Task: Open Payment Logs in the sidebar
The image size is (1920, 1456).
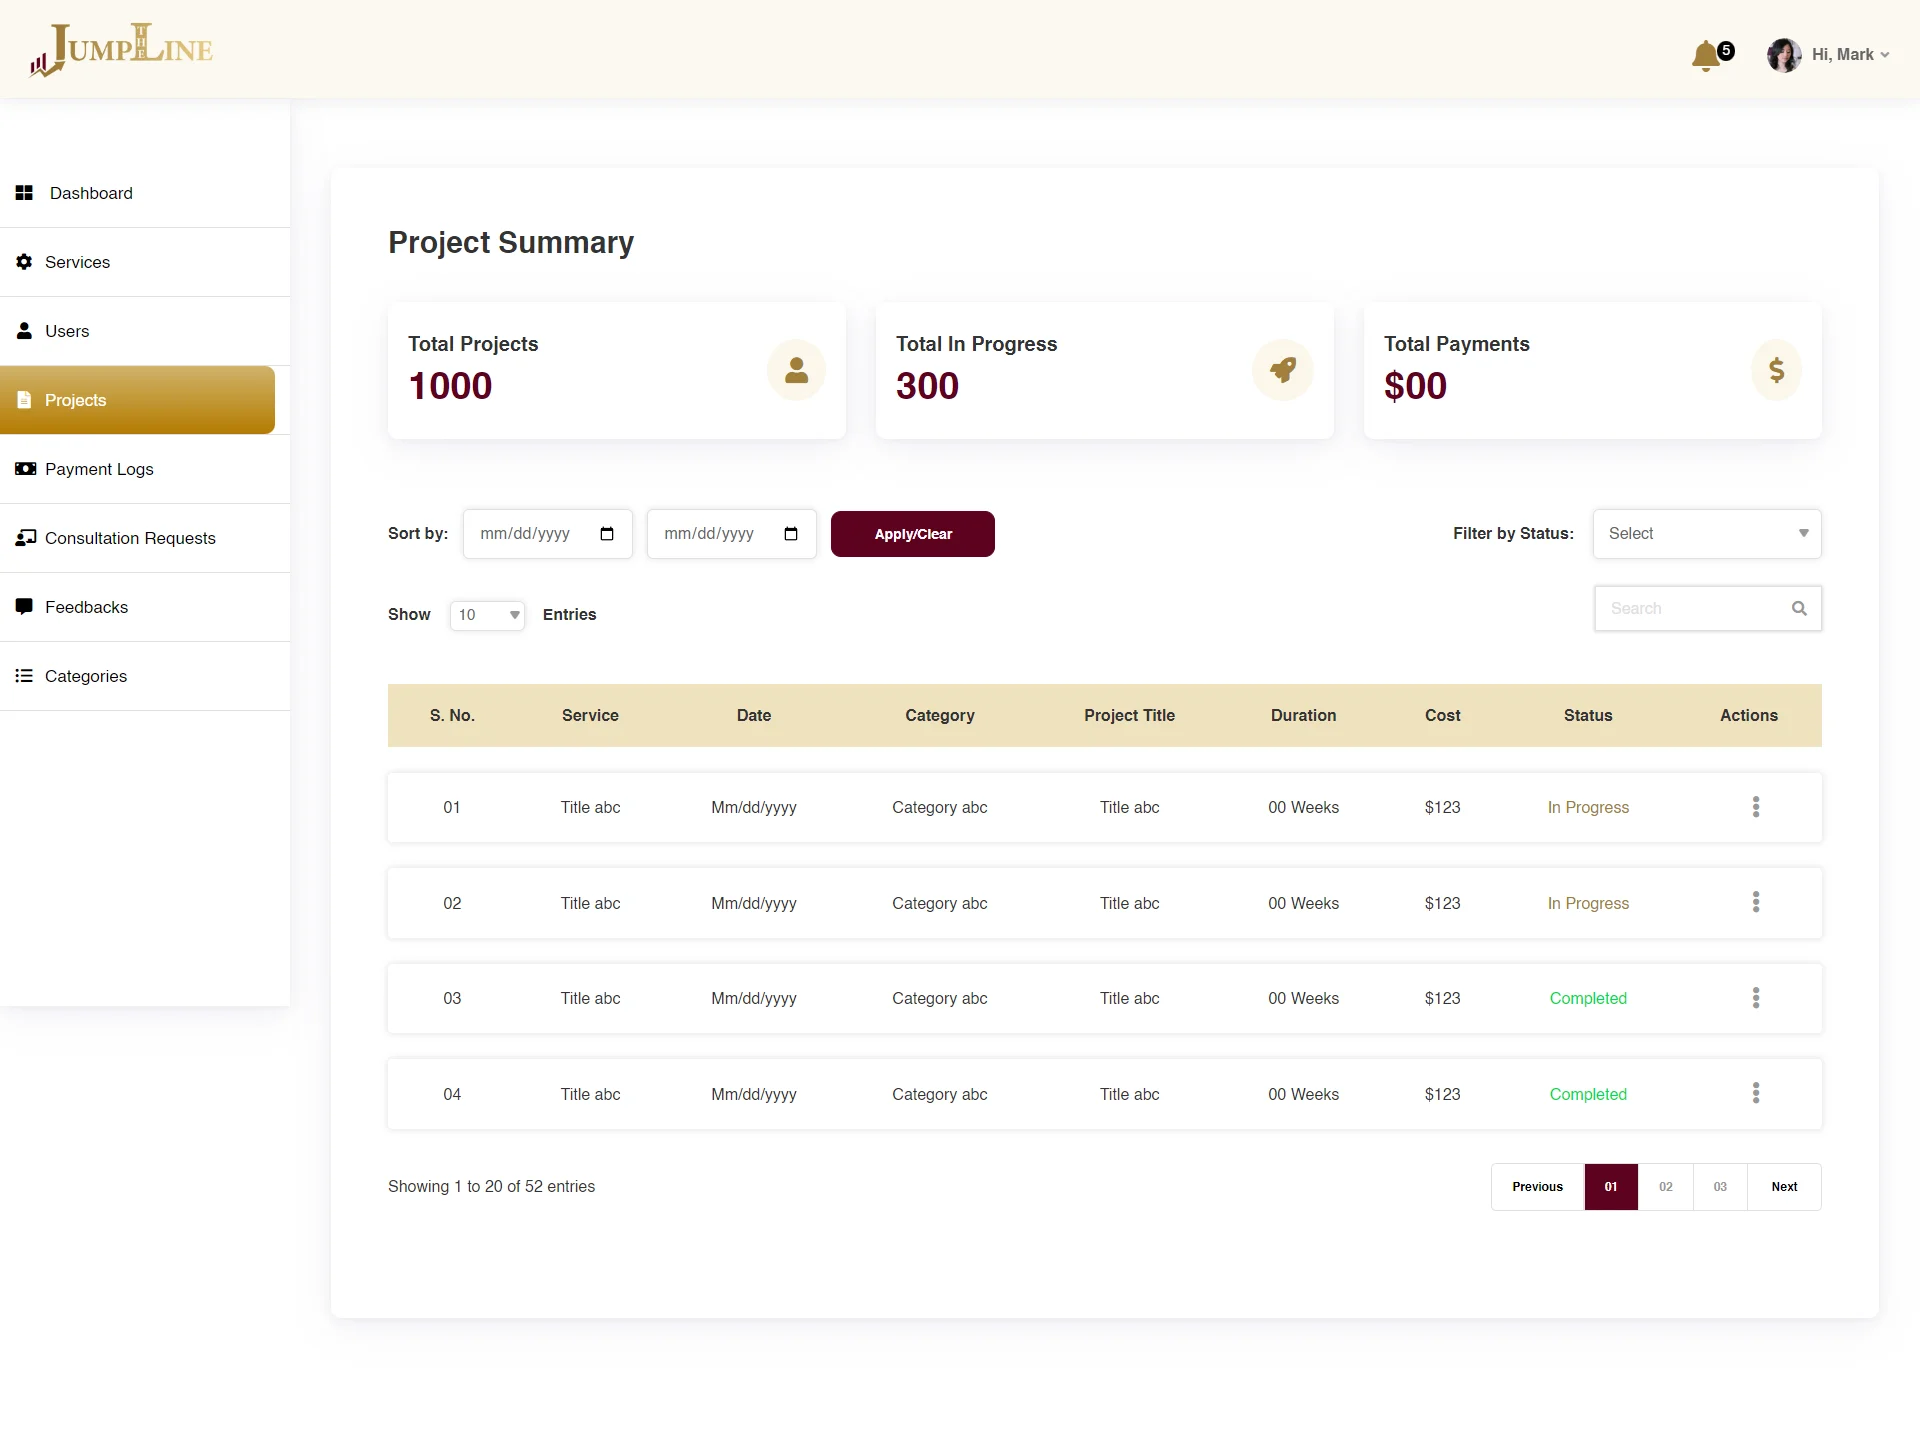Action: pos(99,469)
